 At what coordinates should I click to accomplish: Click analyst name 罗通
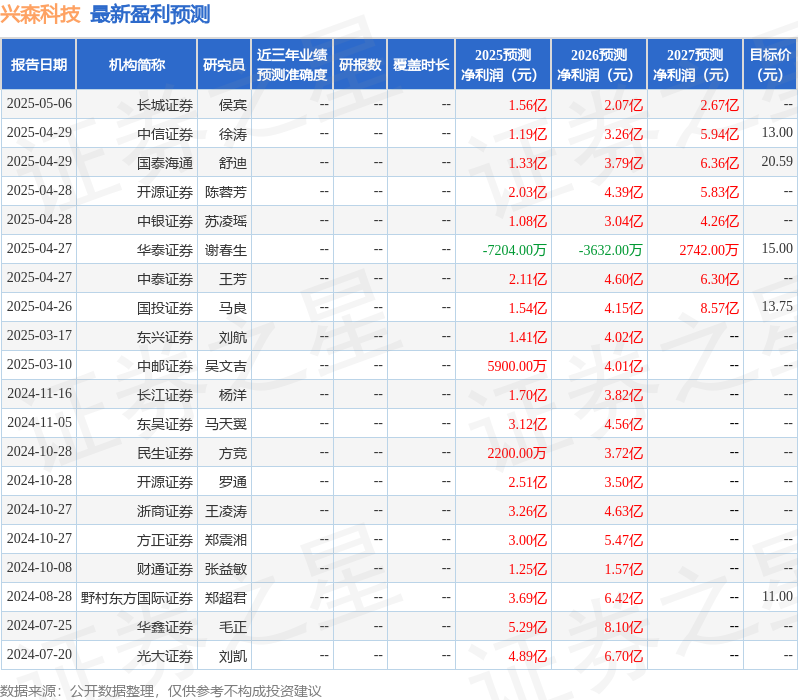point(233,483)
